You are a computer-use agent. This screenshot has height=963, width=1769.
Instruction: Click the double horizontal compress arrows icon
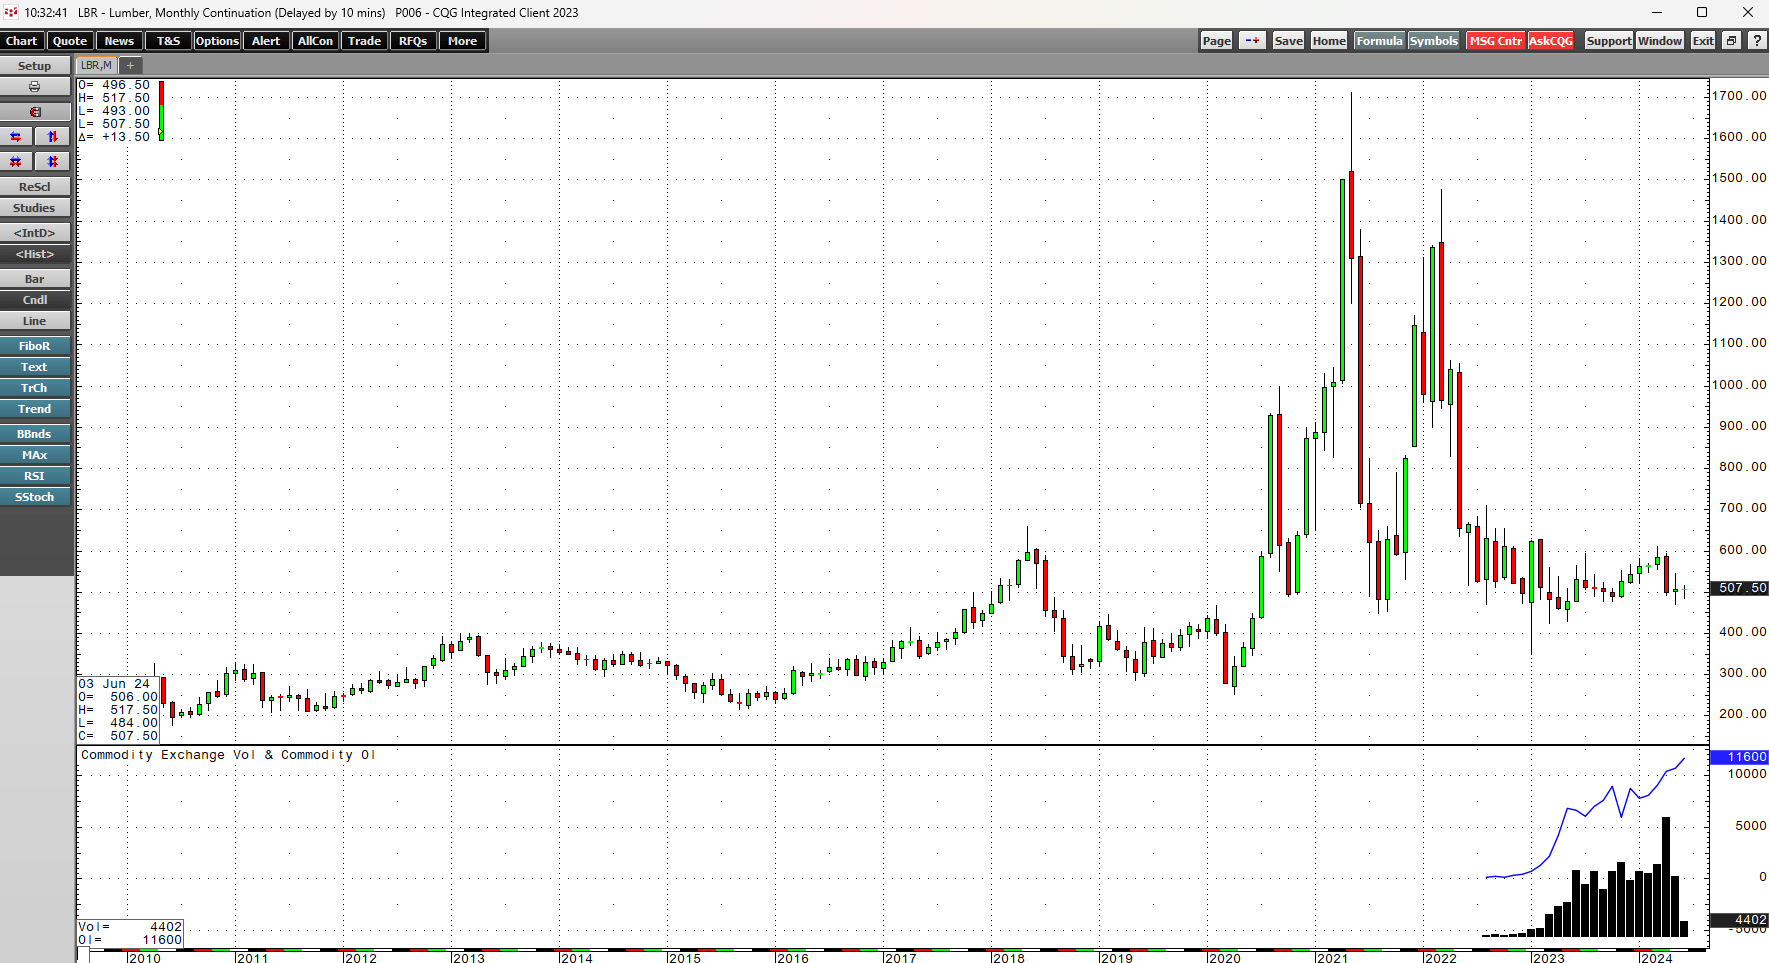[x=16, y=161]
